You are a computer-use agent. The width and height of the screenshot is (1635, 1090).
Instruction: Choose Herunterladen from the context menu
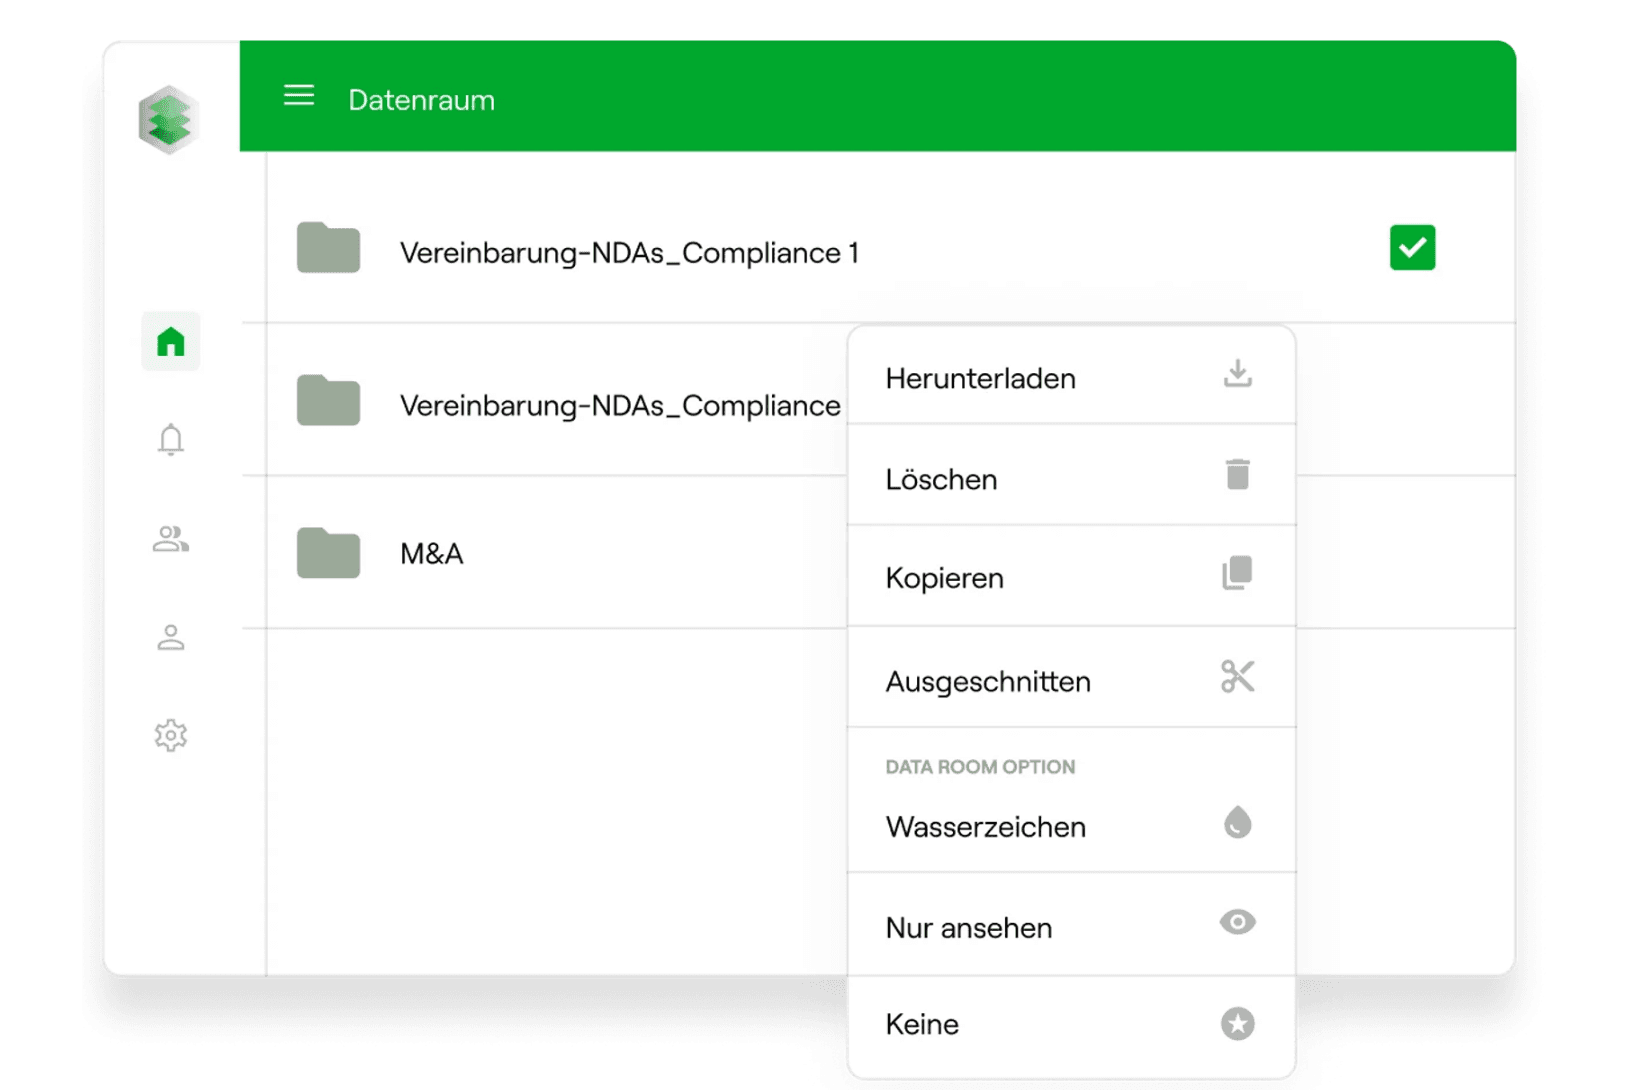click(x=1071, y=376)
